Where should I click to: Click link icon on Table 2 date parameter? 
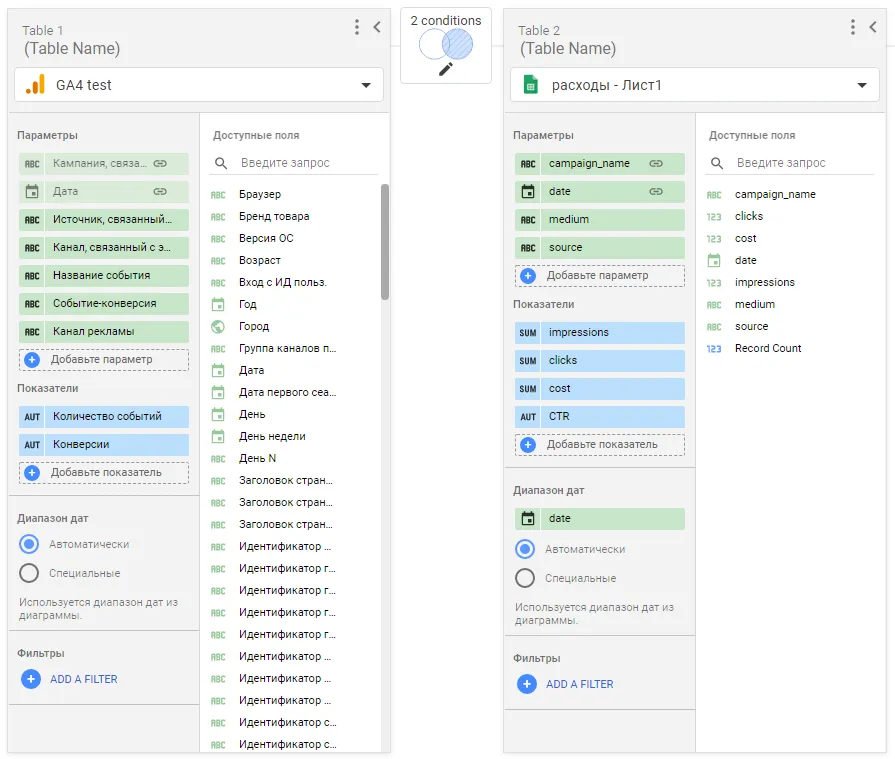click(656, 192)
